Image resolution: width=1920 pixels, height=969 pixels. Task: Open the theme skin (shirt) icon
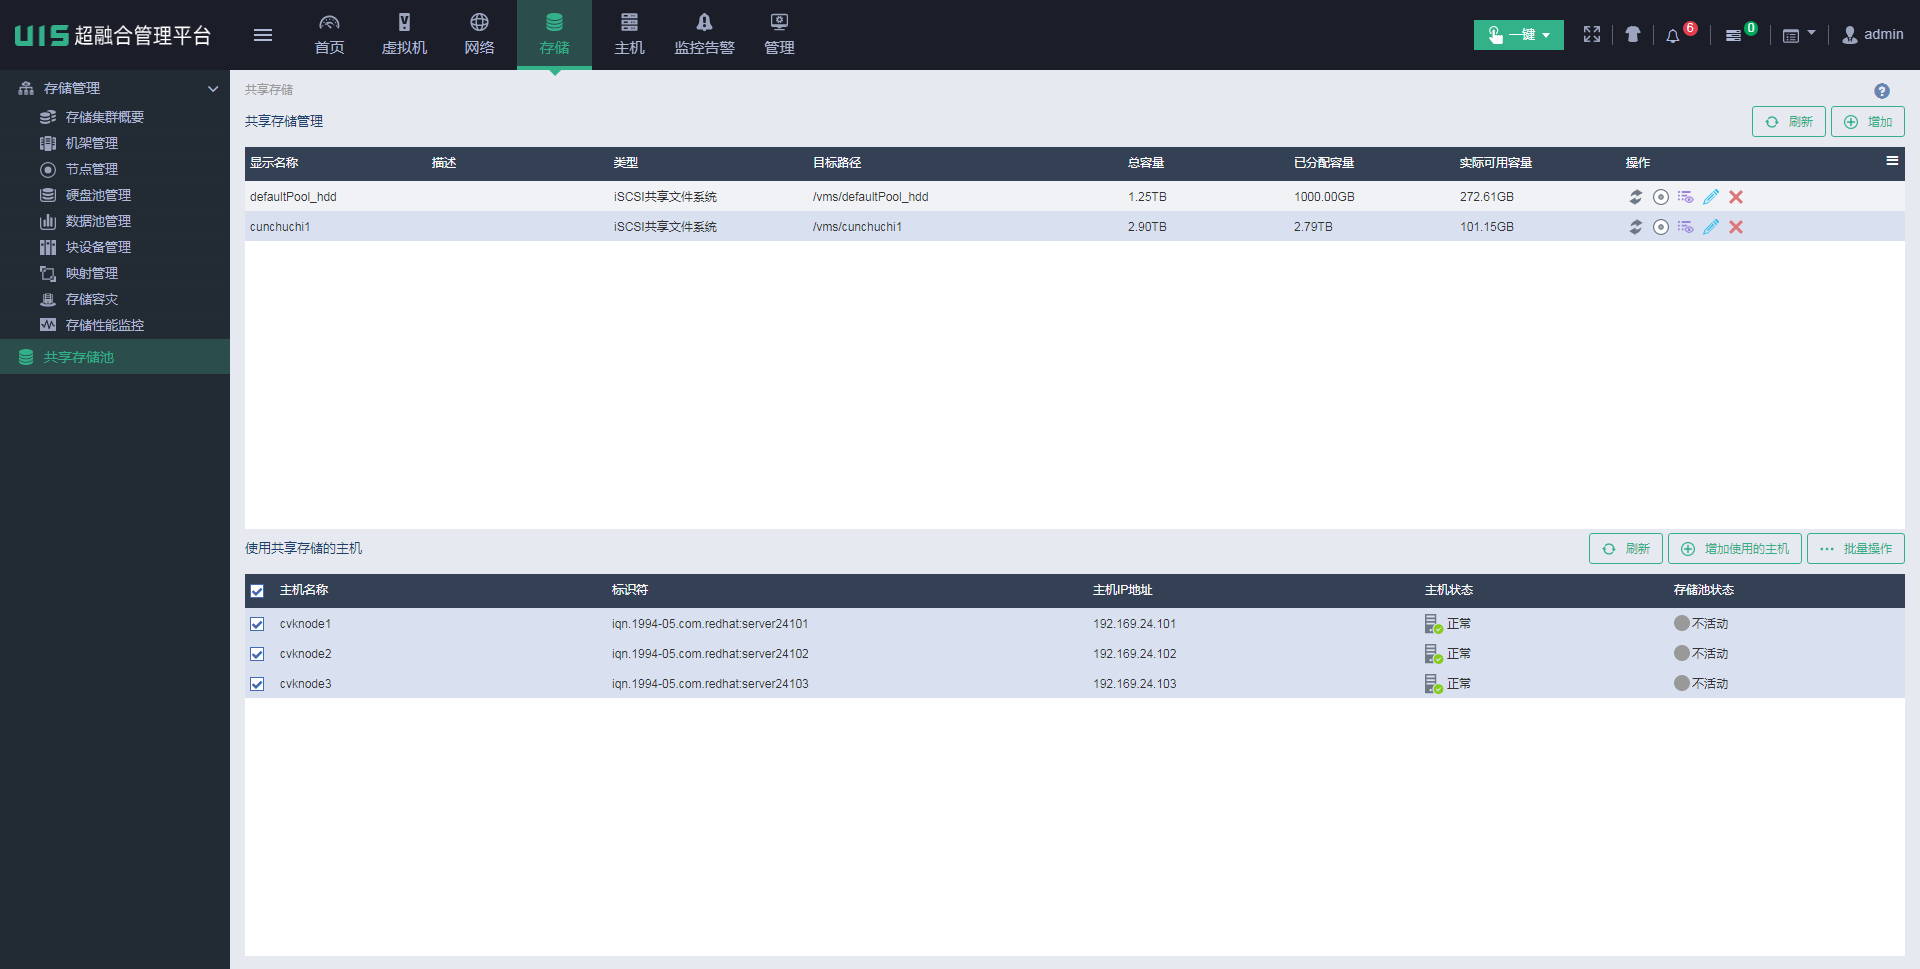(1633, 35)
